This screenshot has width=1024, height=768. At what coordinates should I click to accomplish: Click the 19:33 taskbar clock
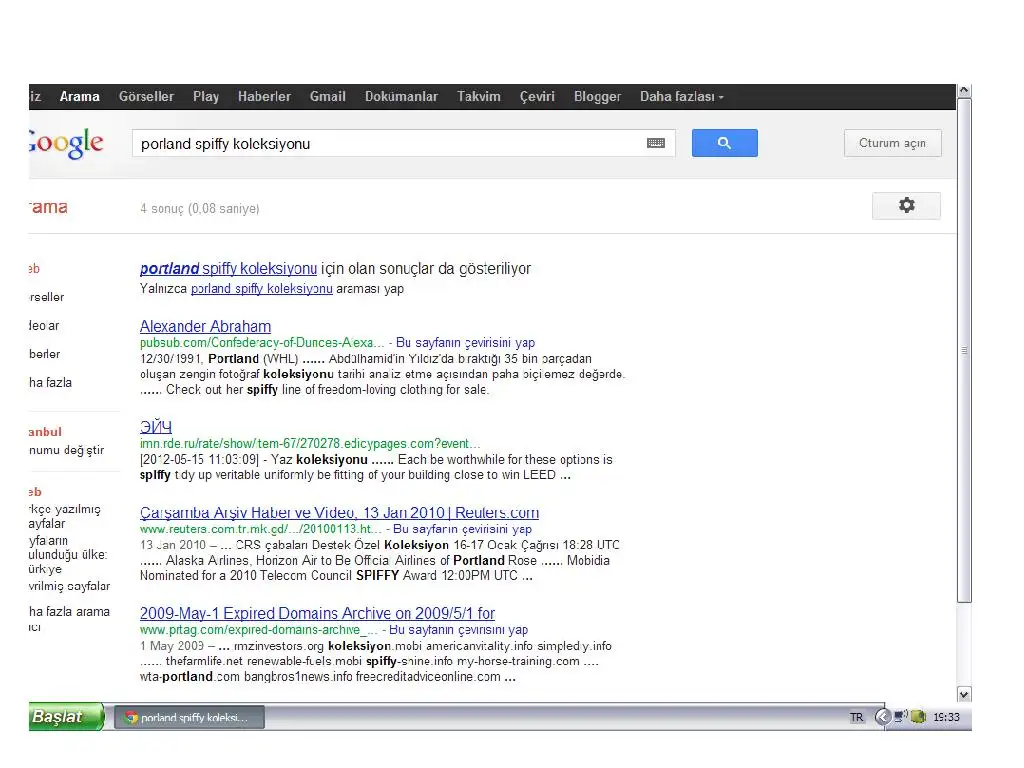(x=946, y=717)
